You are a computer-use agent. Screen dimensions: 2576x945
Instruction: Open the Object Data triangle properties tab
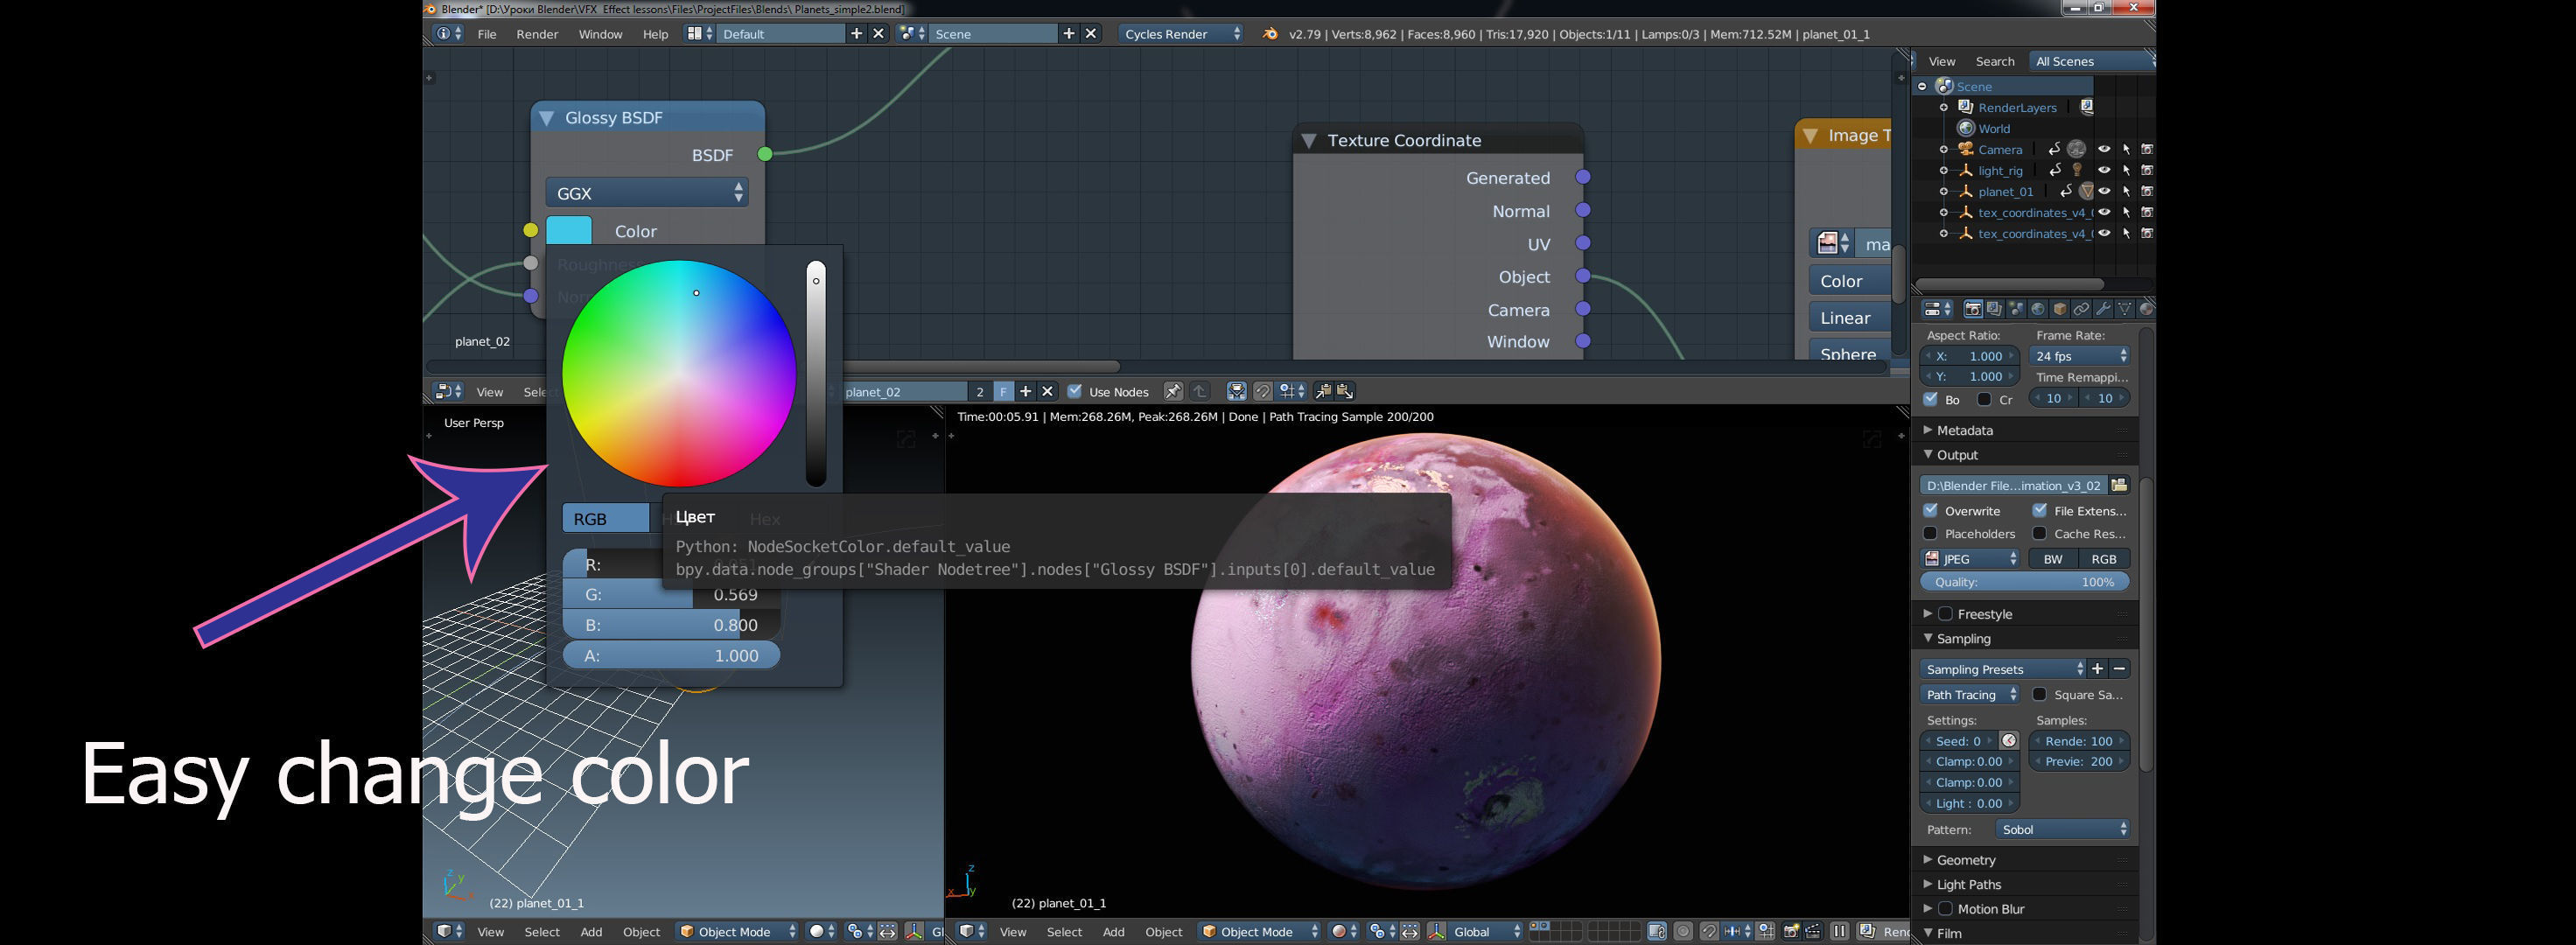tap(2126, 309)
